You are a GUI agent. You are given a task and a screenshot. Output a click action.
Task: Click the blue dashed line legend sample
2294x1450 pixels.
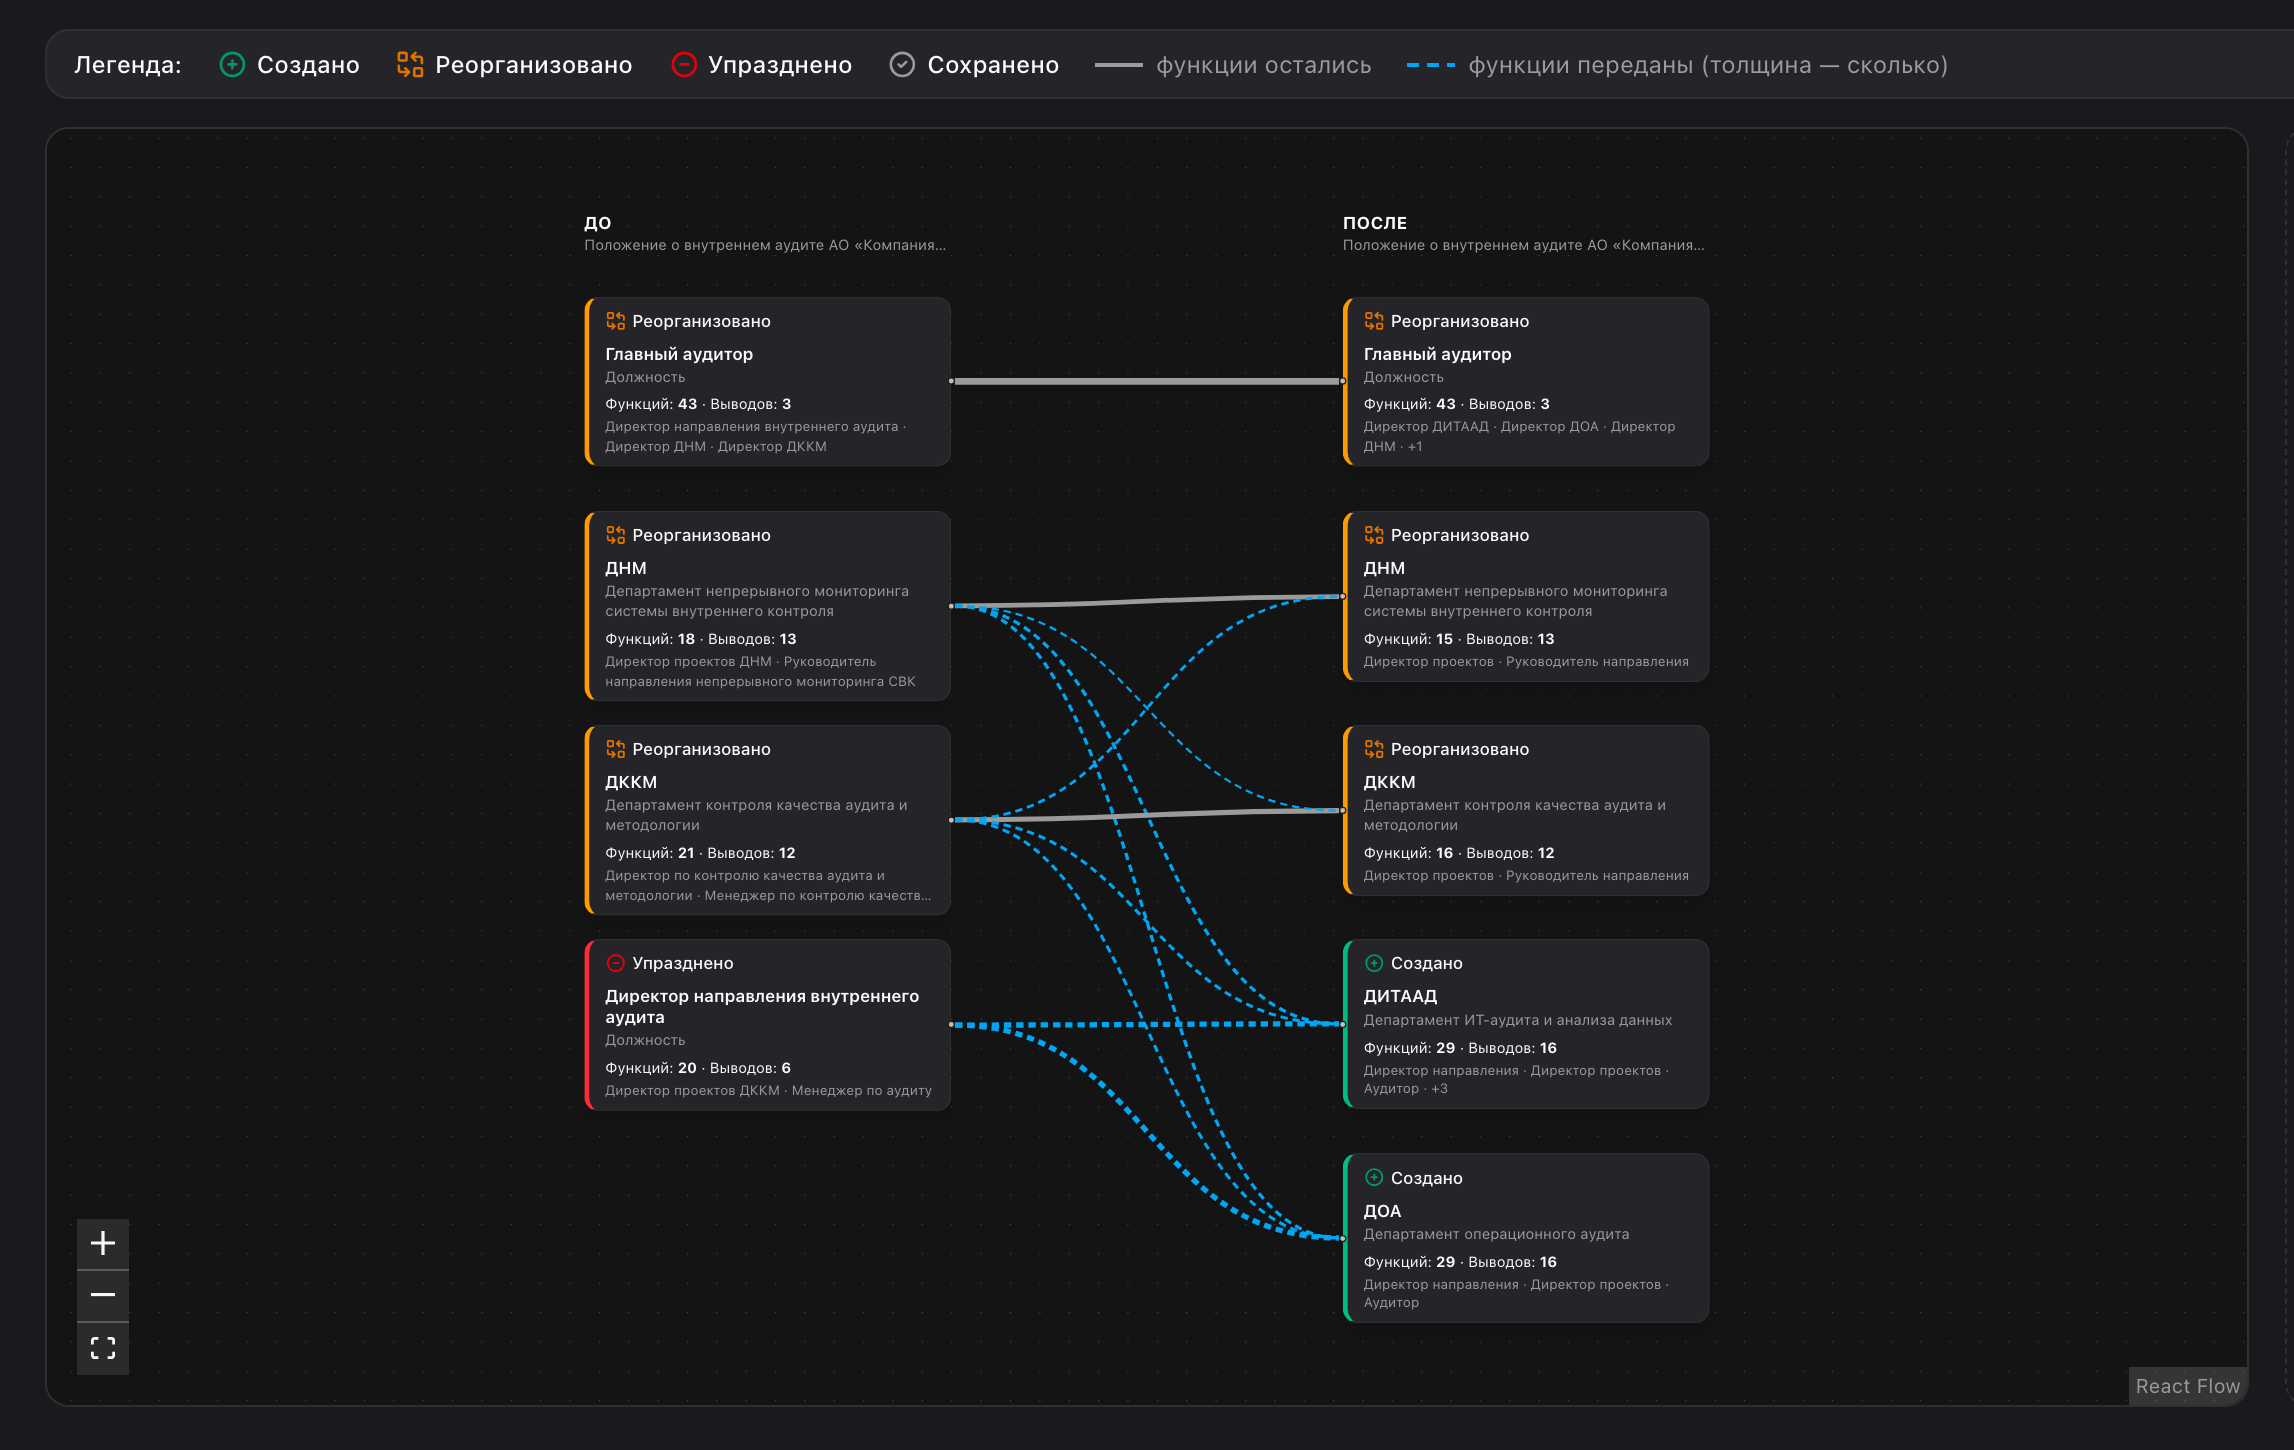point(1431,65)
